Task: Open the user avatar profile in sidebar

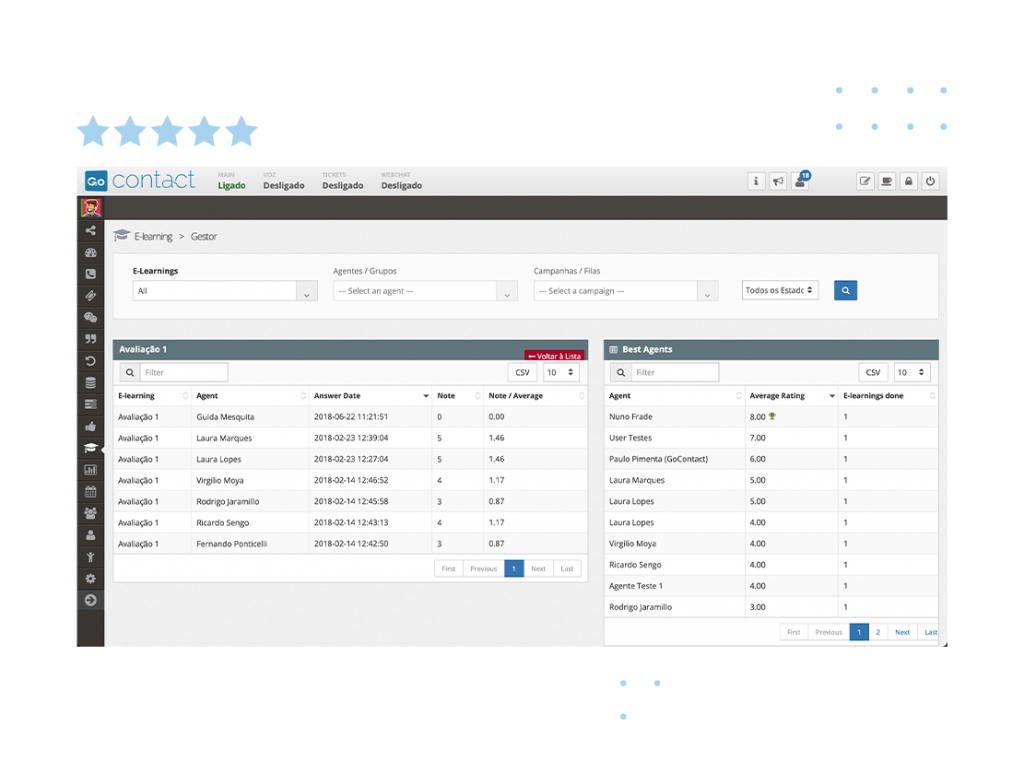Action: pyautogui.click(x=91, y=208)
